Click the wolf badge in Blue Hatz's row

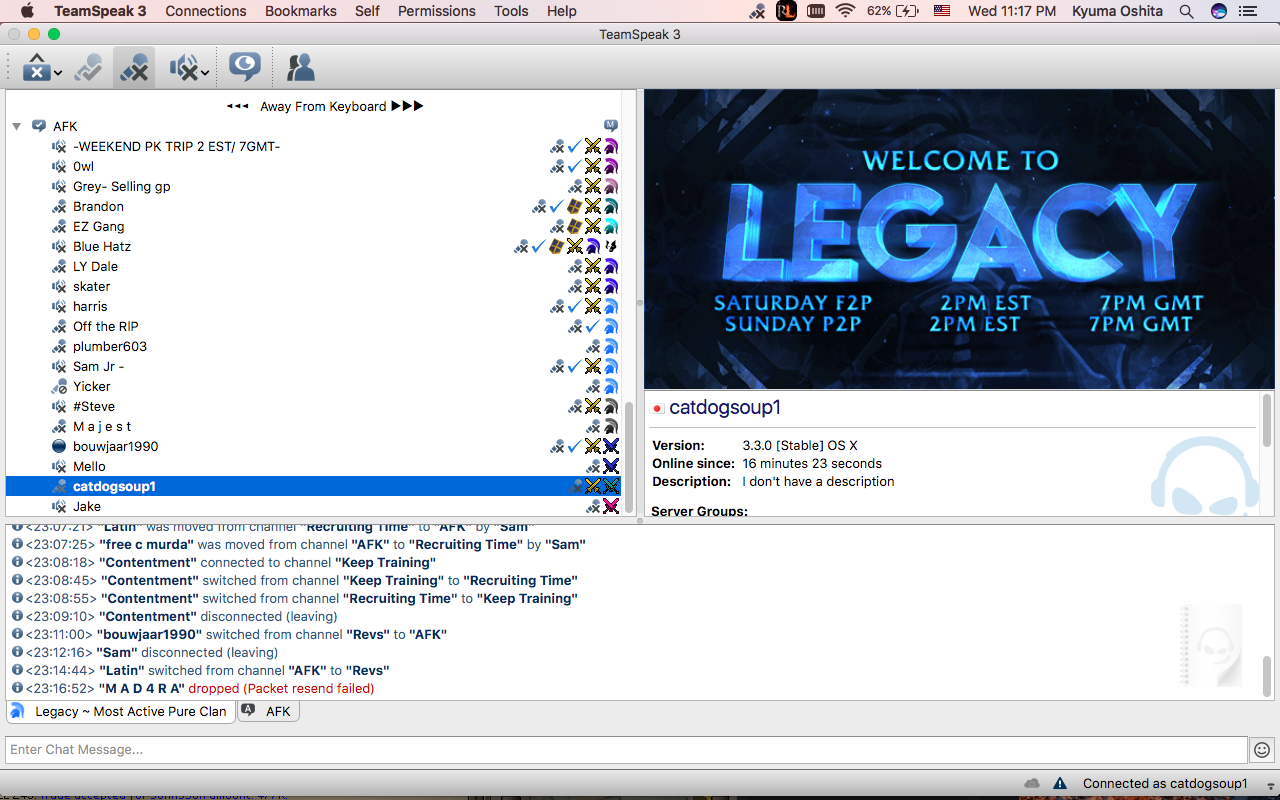pyautogui.click(x=611, y=246)
